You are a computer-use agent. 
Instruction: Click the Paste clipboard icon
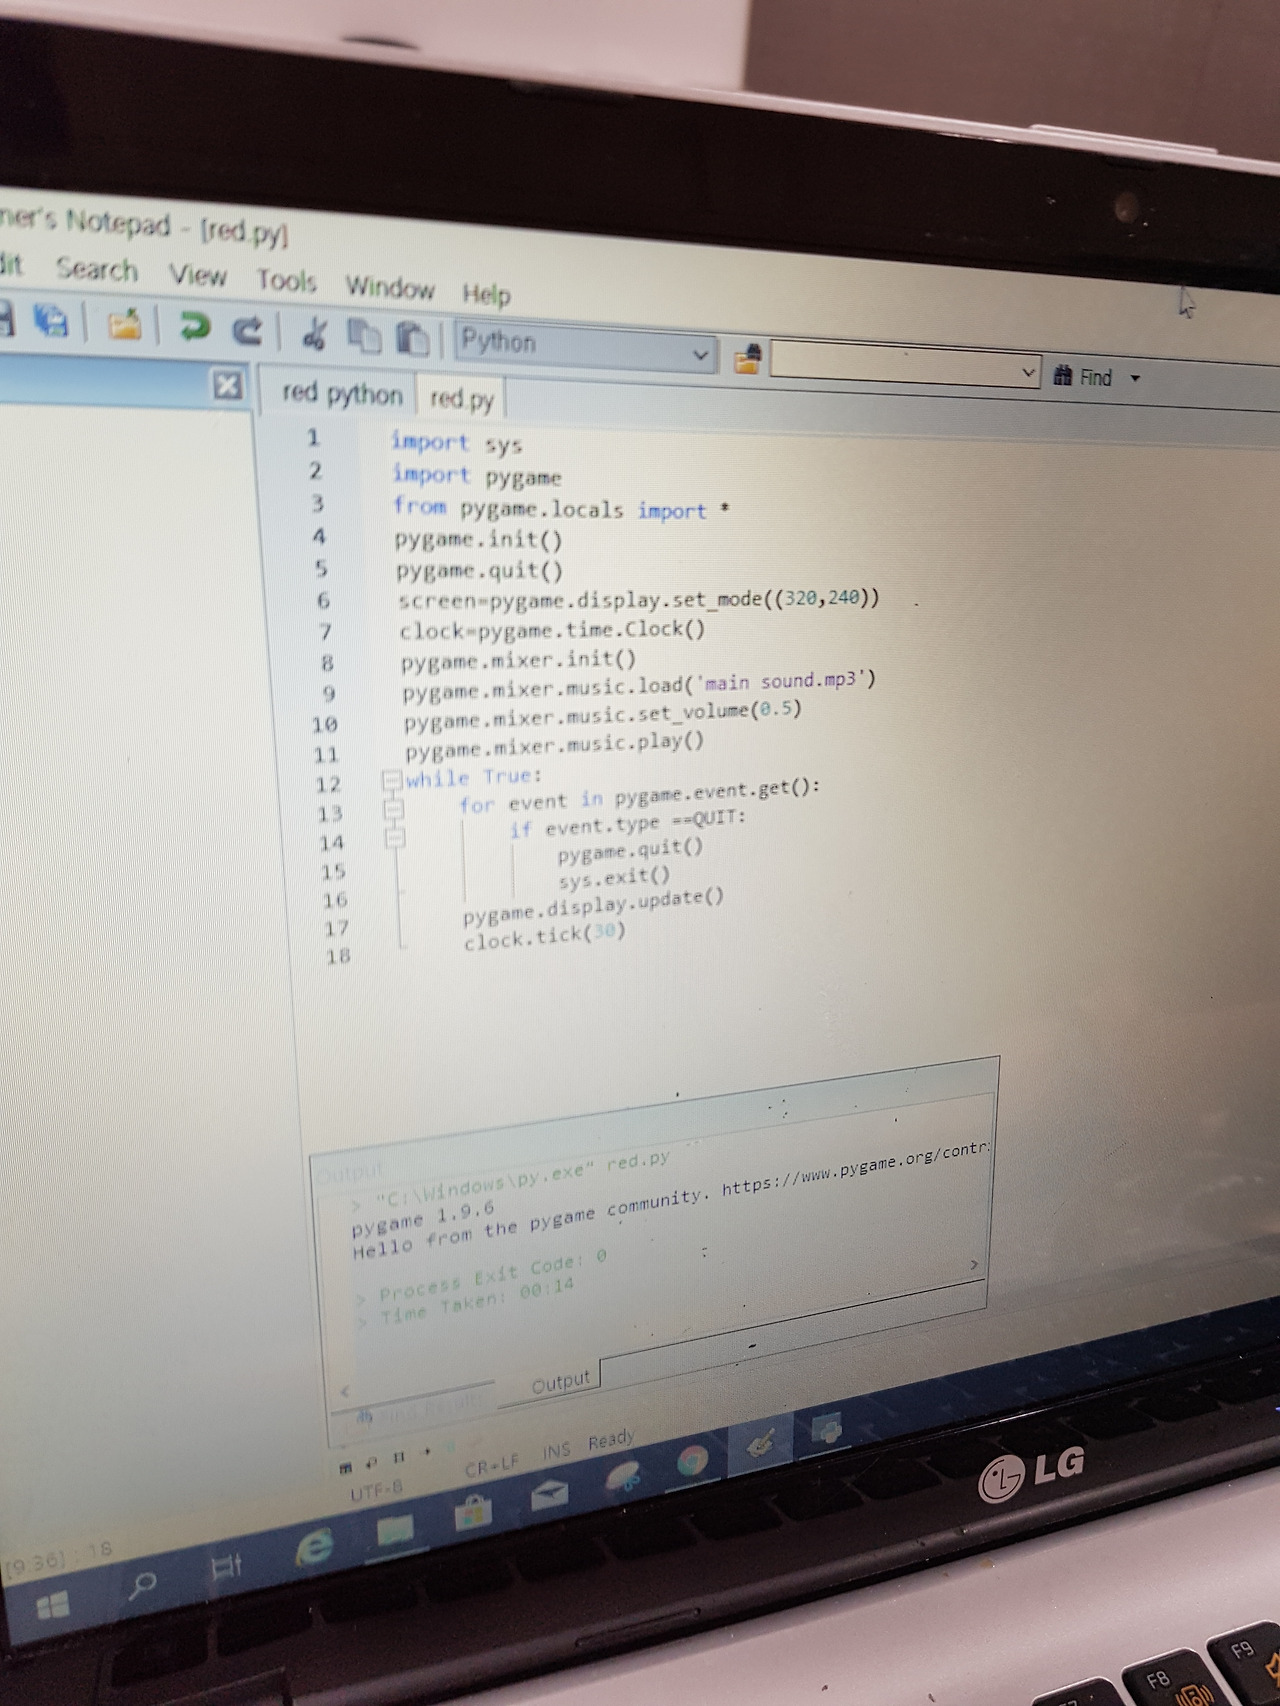click(412, 339)
